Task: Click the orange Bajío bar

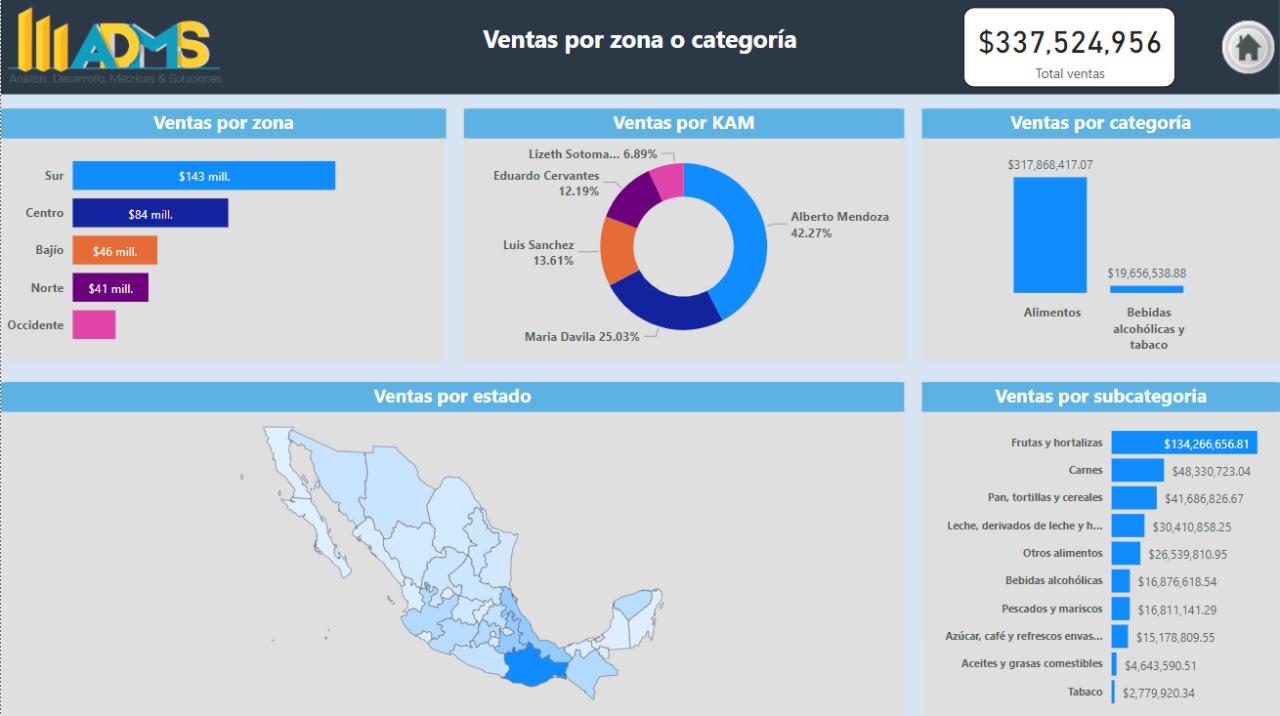Action: tap(114, 251)
